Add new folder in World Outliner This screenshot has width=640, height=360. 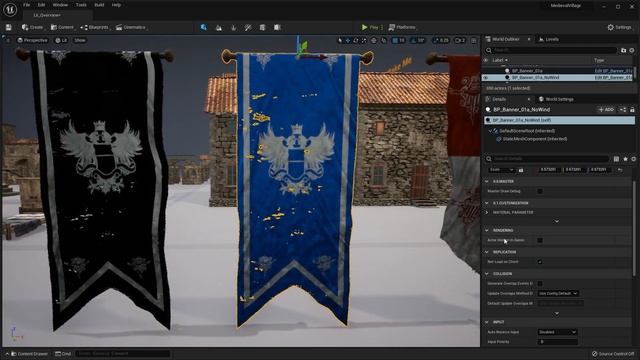pos(623,50)
